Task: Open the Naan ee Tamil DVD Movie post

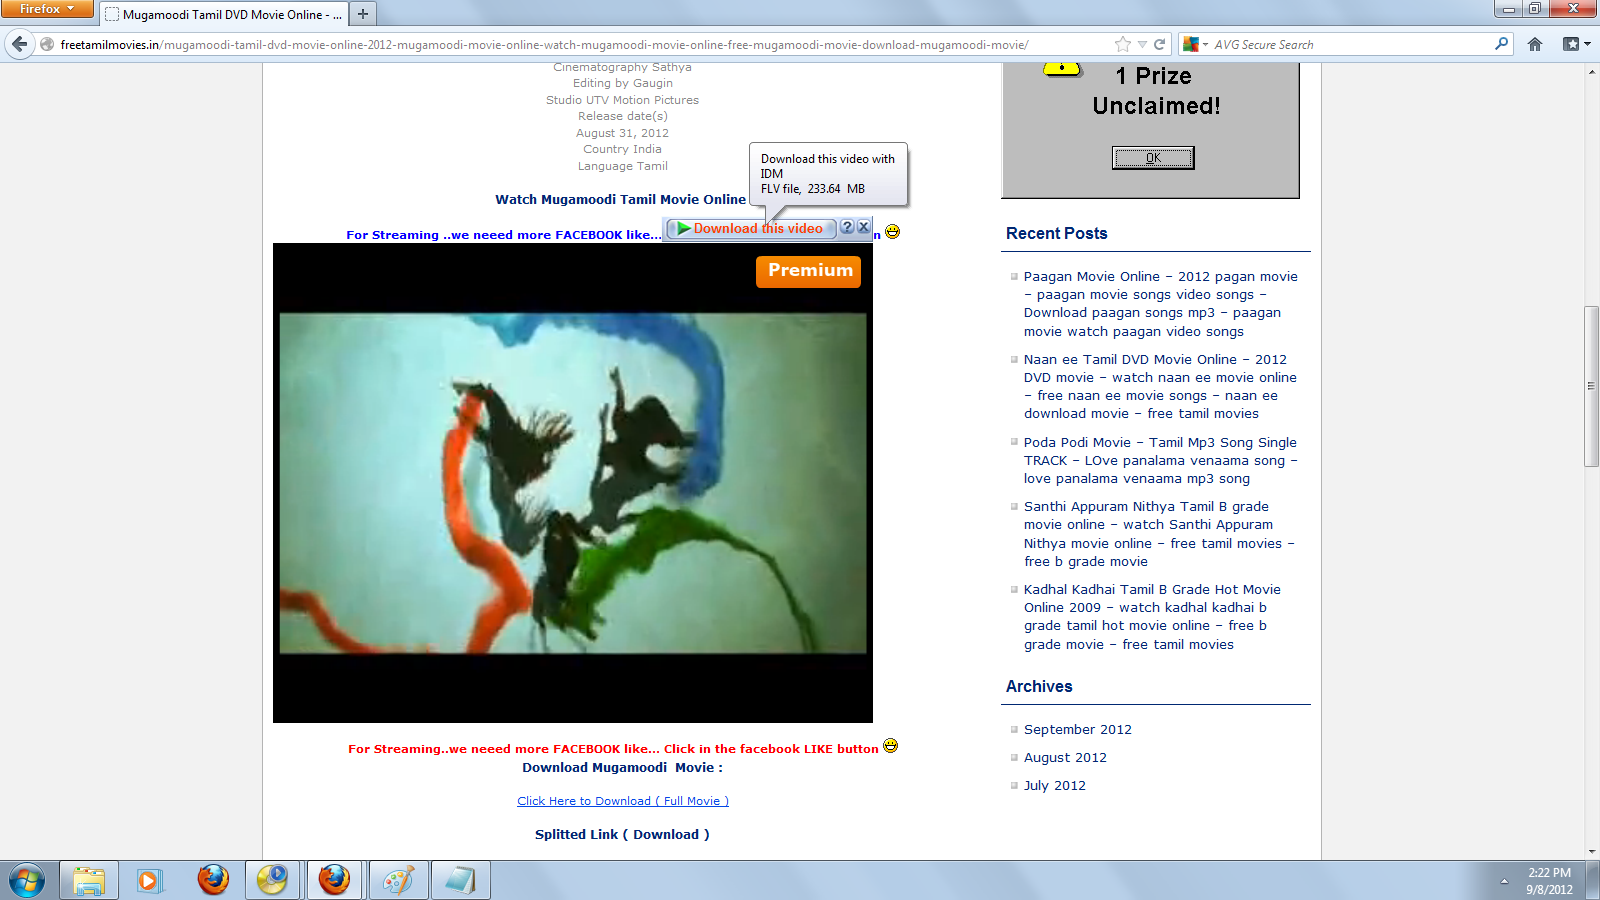Action: pyautogui.click(x=1160, y=386)
